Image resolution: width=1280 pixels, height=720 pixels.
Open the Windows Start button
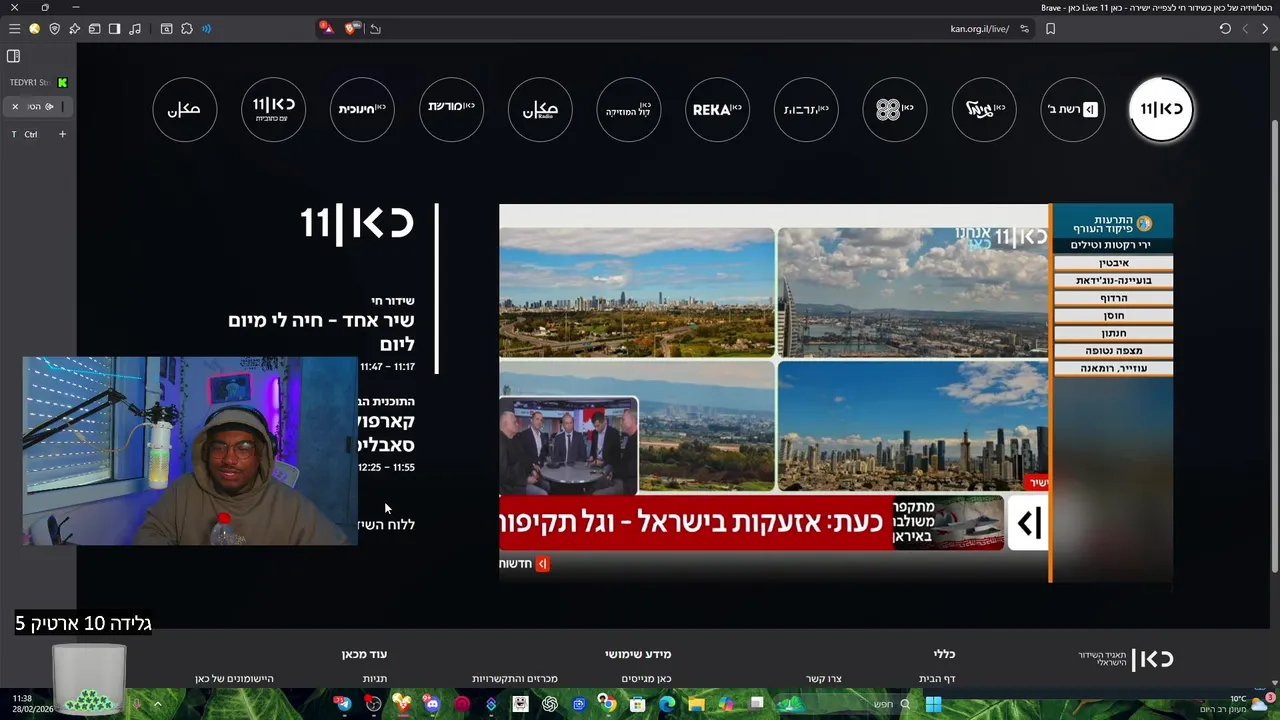point(933,704)
